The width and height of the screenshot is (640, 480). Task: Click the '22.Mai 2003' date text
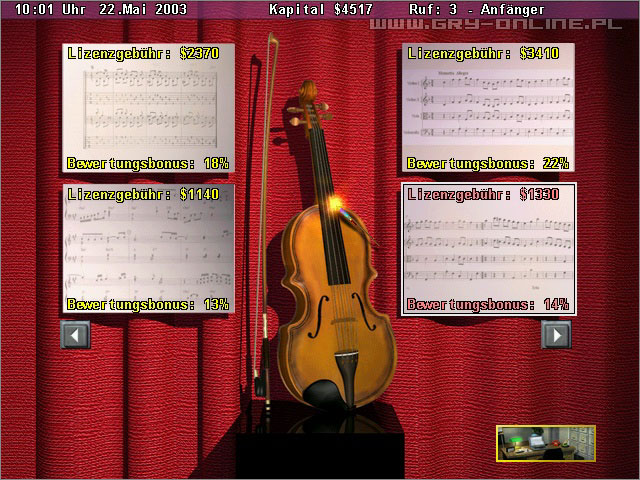point(143,9)
